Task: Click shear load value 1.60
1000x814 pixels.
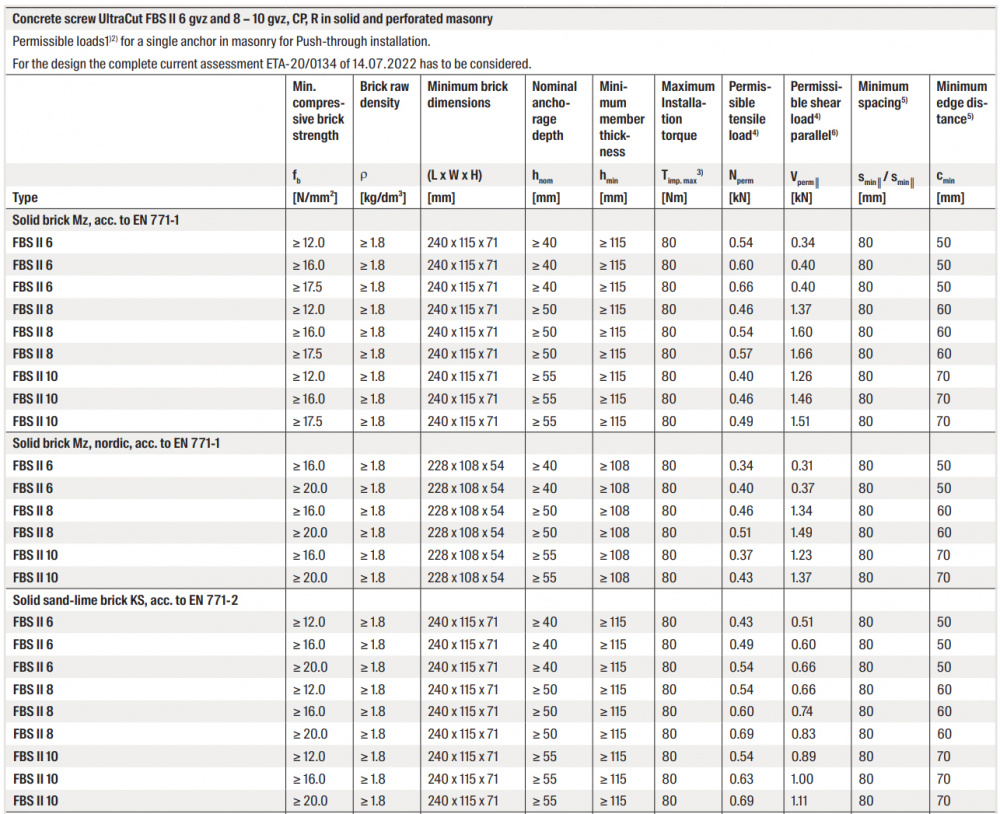Action: click(801, 332)
